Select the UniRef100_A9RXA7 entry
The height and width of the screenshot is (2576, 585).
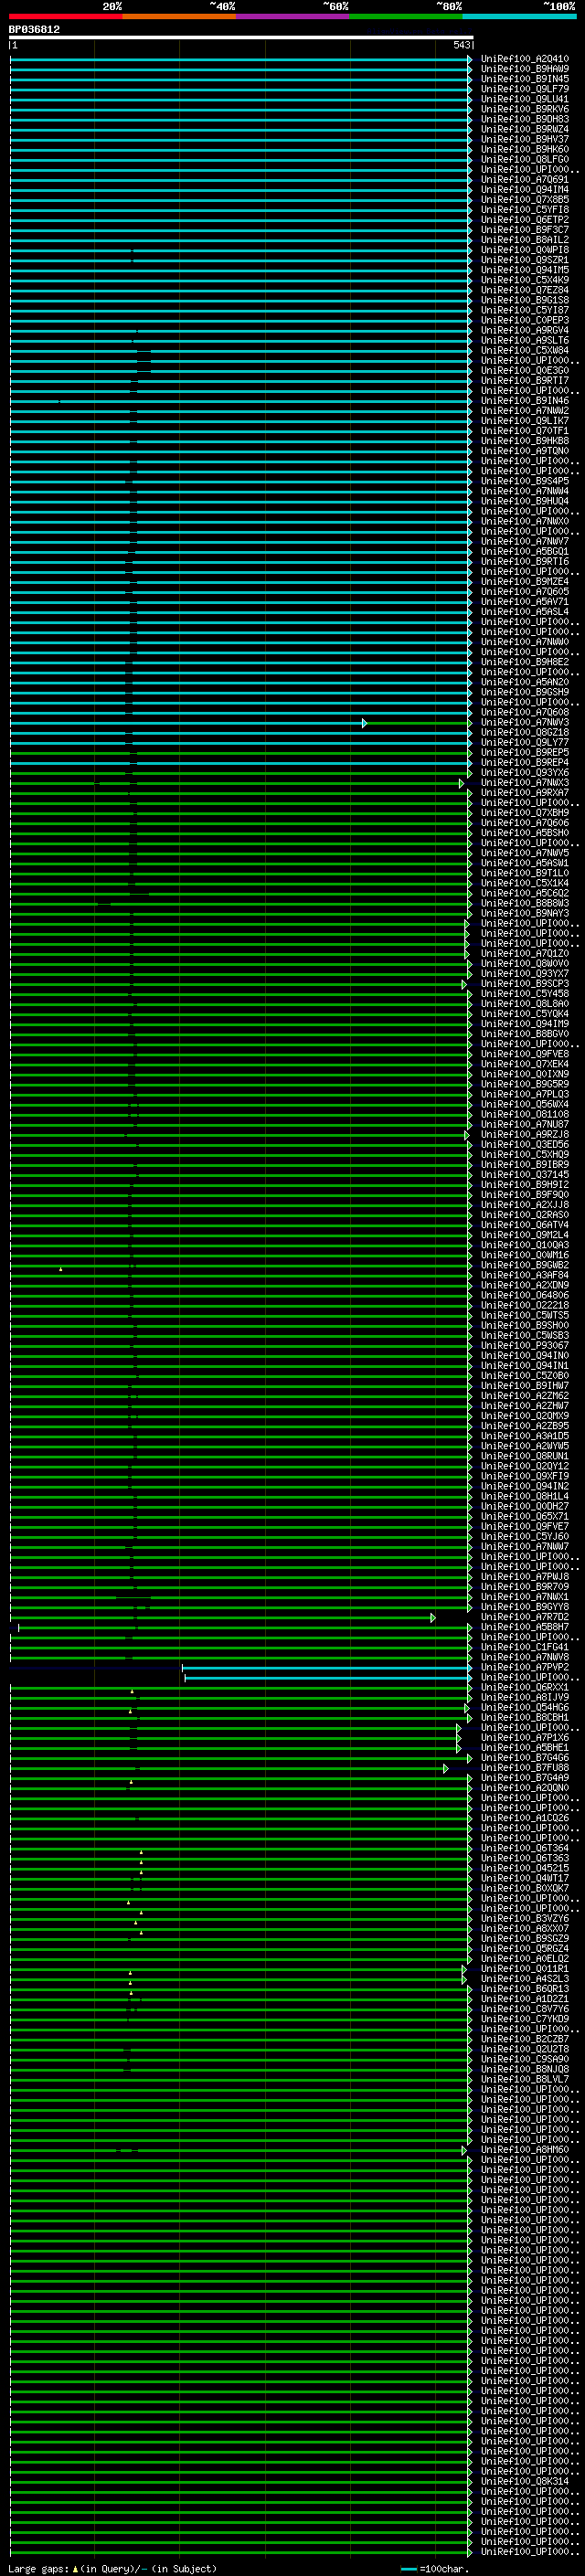(x=524, y=793)
